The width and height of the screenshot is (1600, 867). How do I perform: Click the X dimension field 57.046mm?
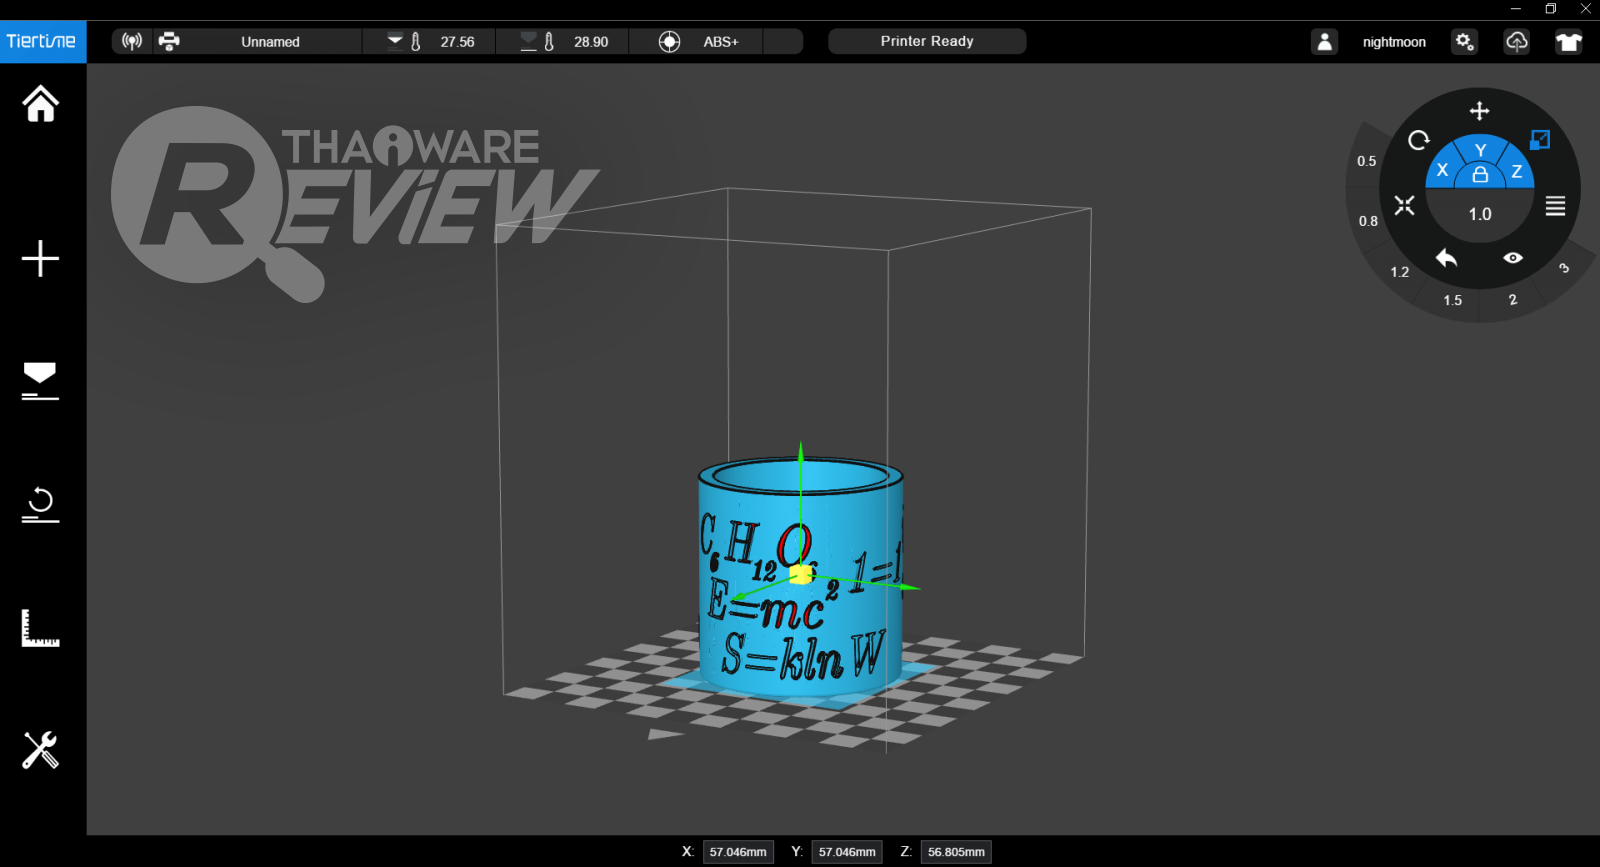pyautogui.click(x=738, y=852)
